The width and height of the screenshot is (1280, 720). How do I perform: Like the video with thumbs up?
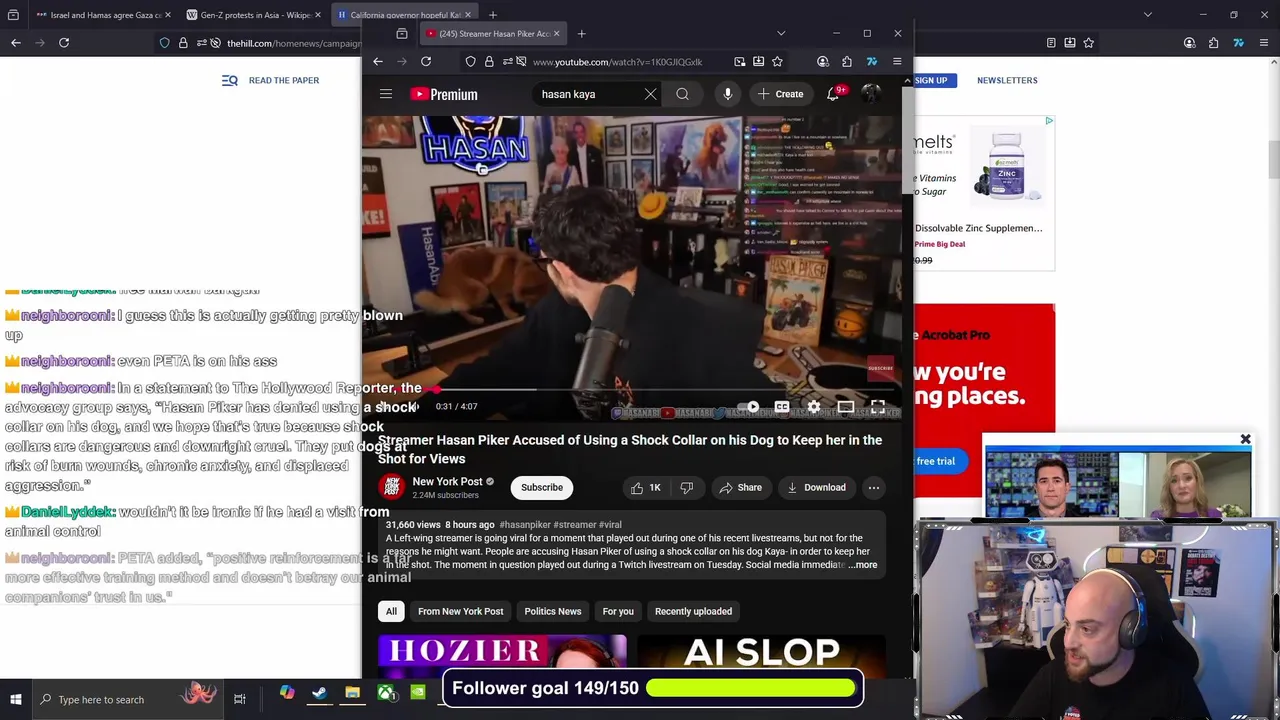[645, 488]
